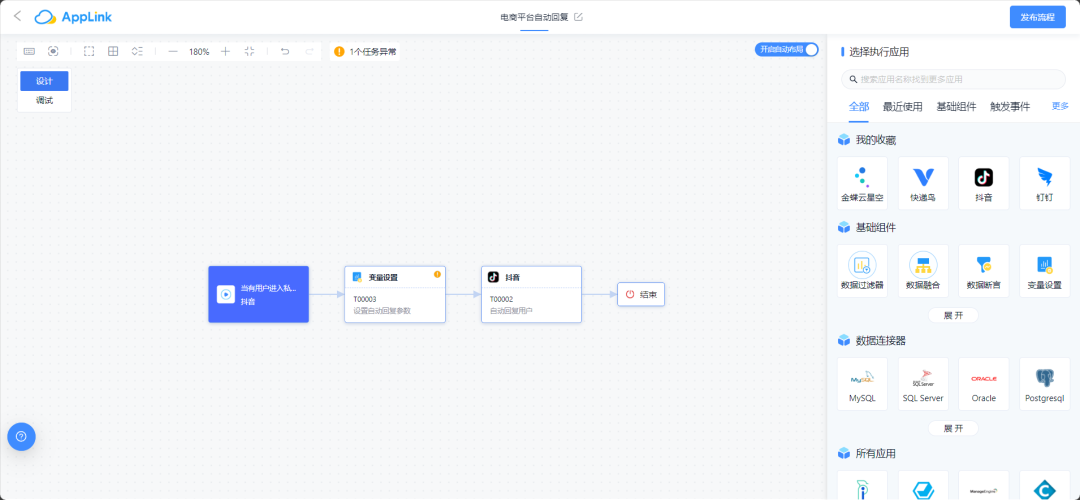Click the 1个任务异常 warning notice
This screenshot has width=1080, height=500.
[365, 51]
